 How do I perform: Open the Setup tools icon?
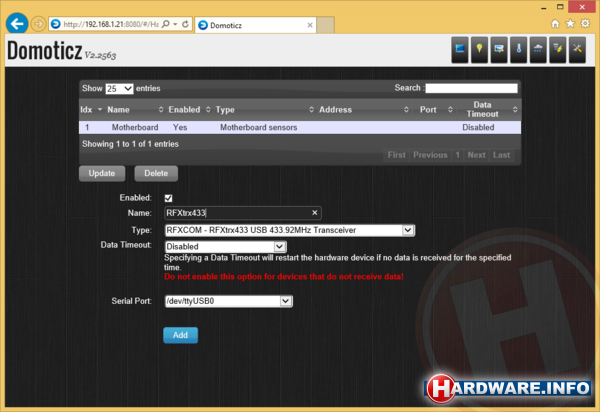(577, 50)
